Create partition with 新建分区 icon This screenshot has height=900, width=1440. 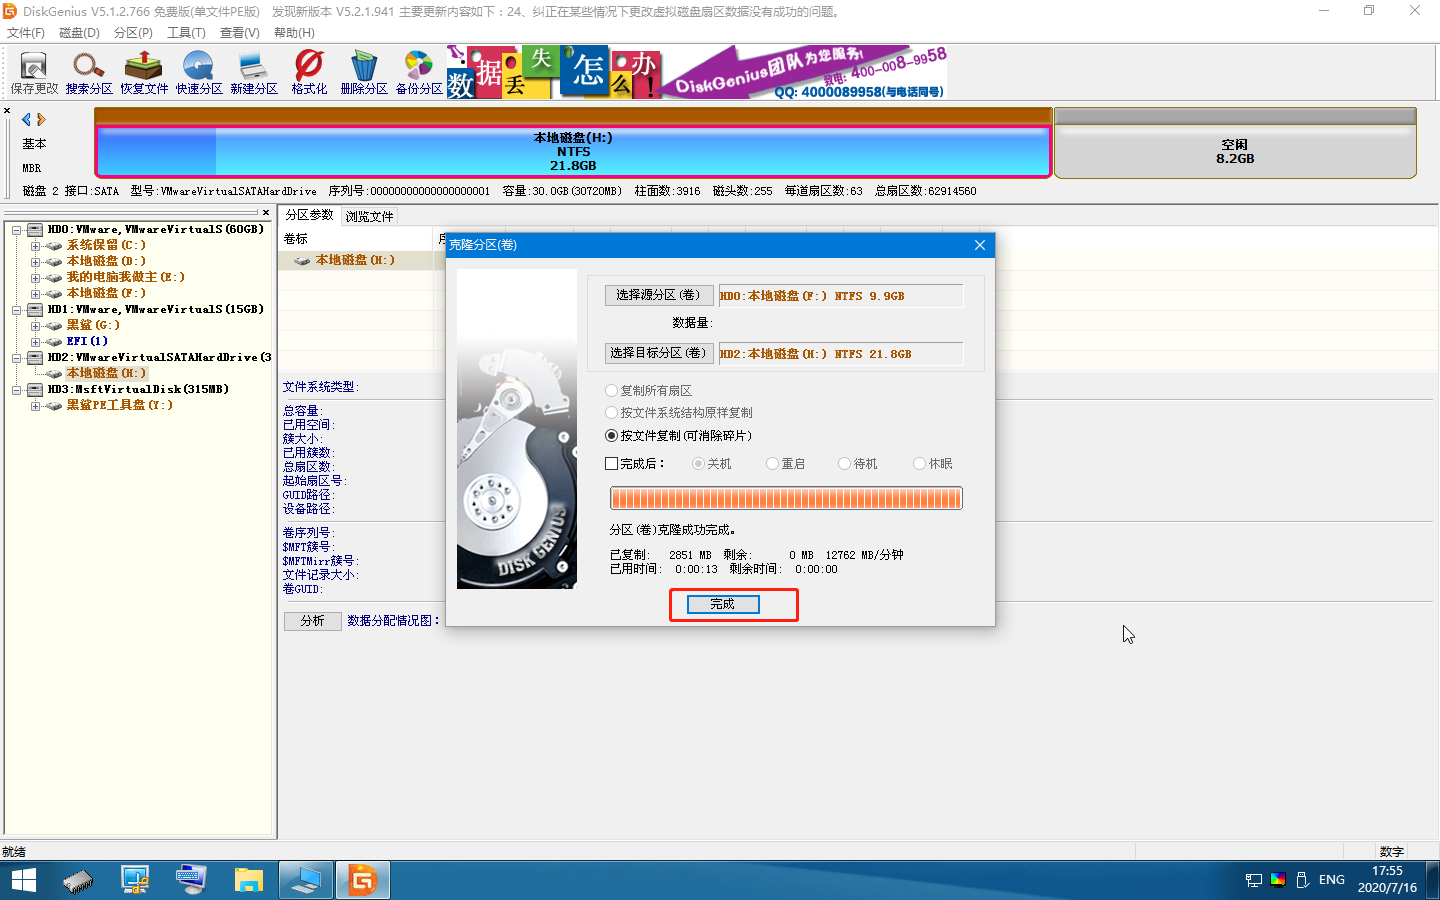pos(254,73)
